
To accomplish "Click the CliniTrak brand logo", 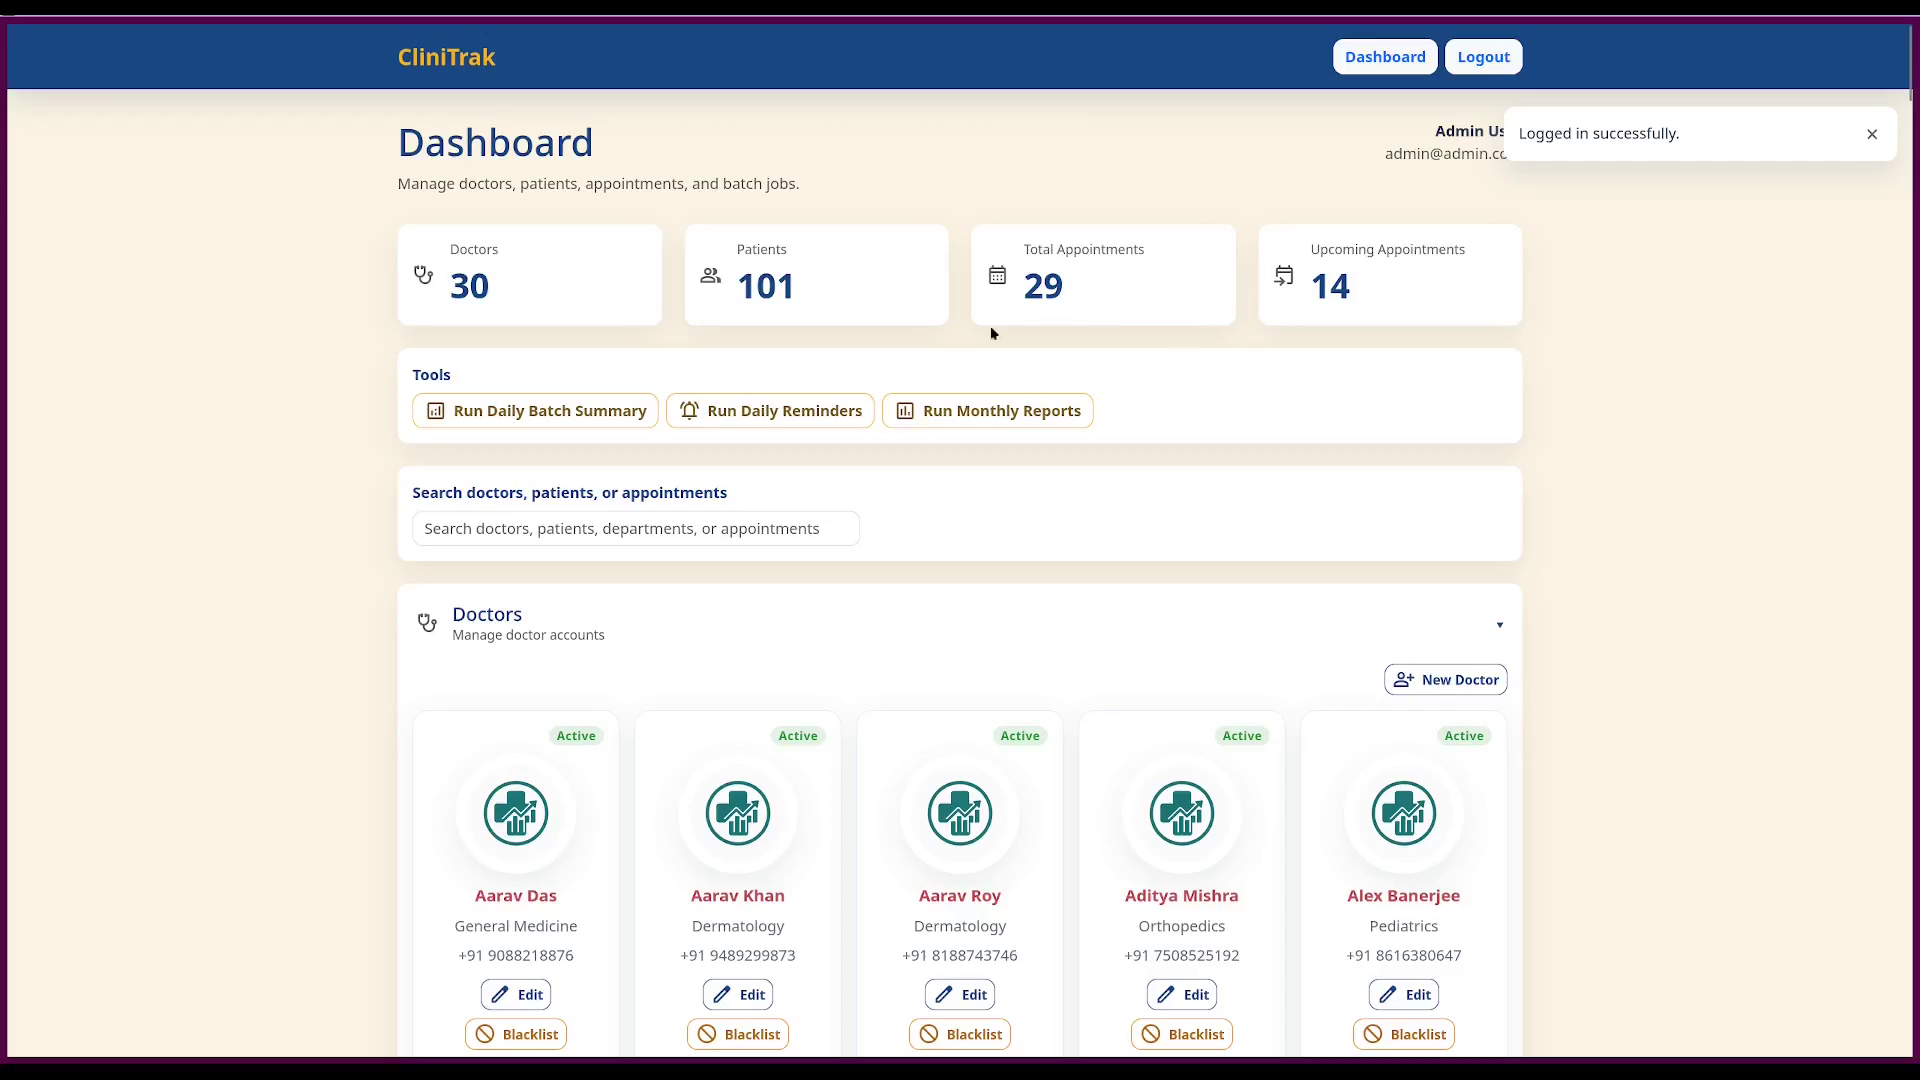I will pos(446,57).
